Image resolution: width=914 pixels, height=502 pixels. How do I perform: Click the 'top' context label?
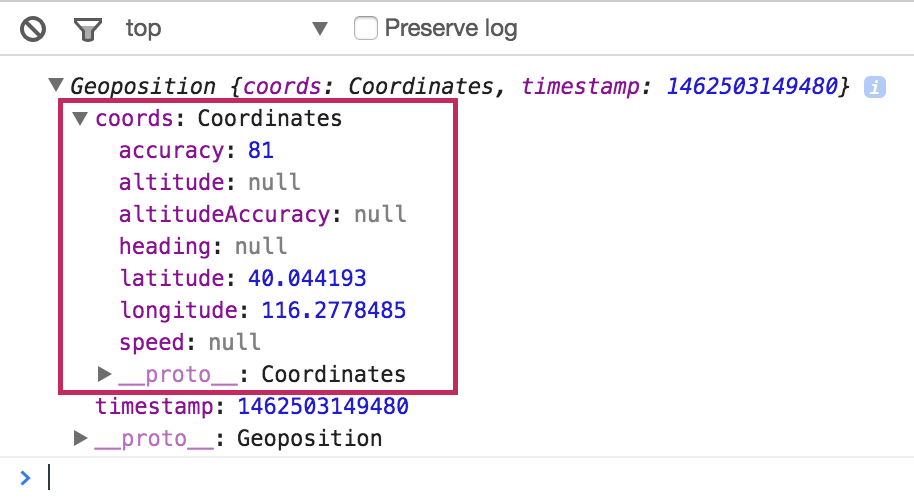[143, 29]
